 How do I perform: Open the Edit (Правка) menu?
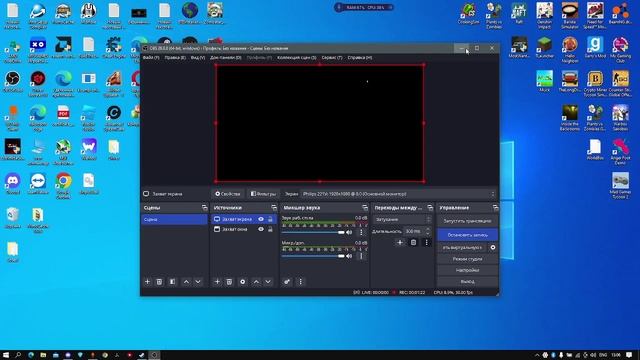(175, 58)
